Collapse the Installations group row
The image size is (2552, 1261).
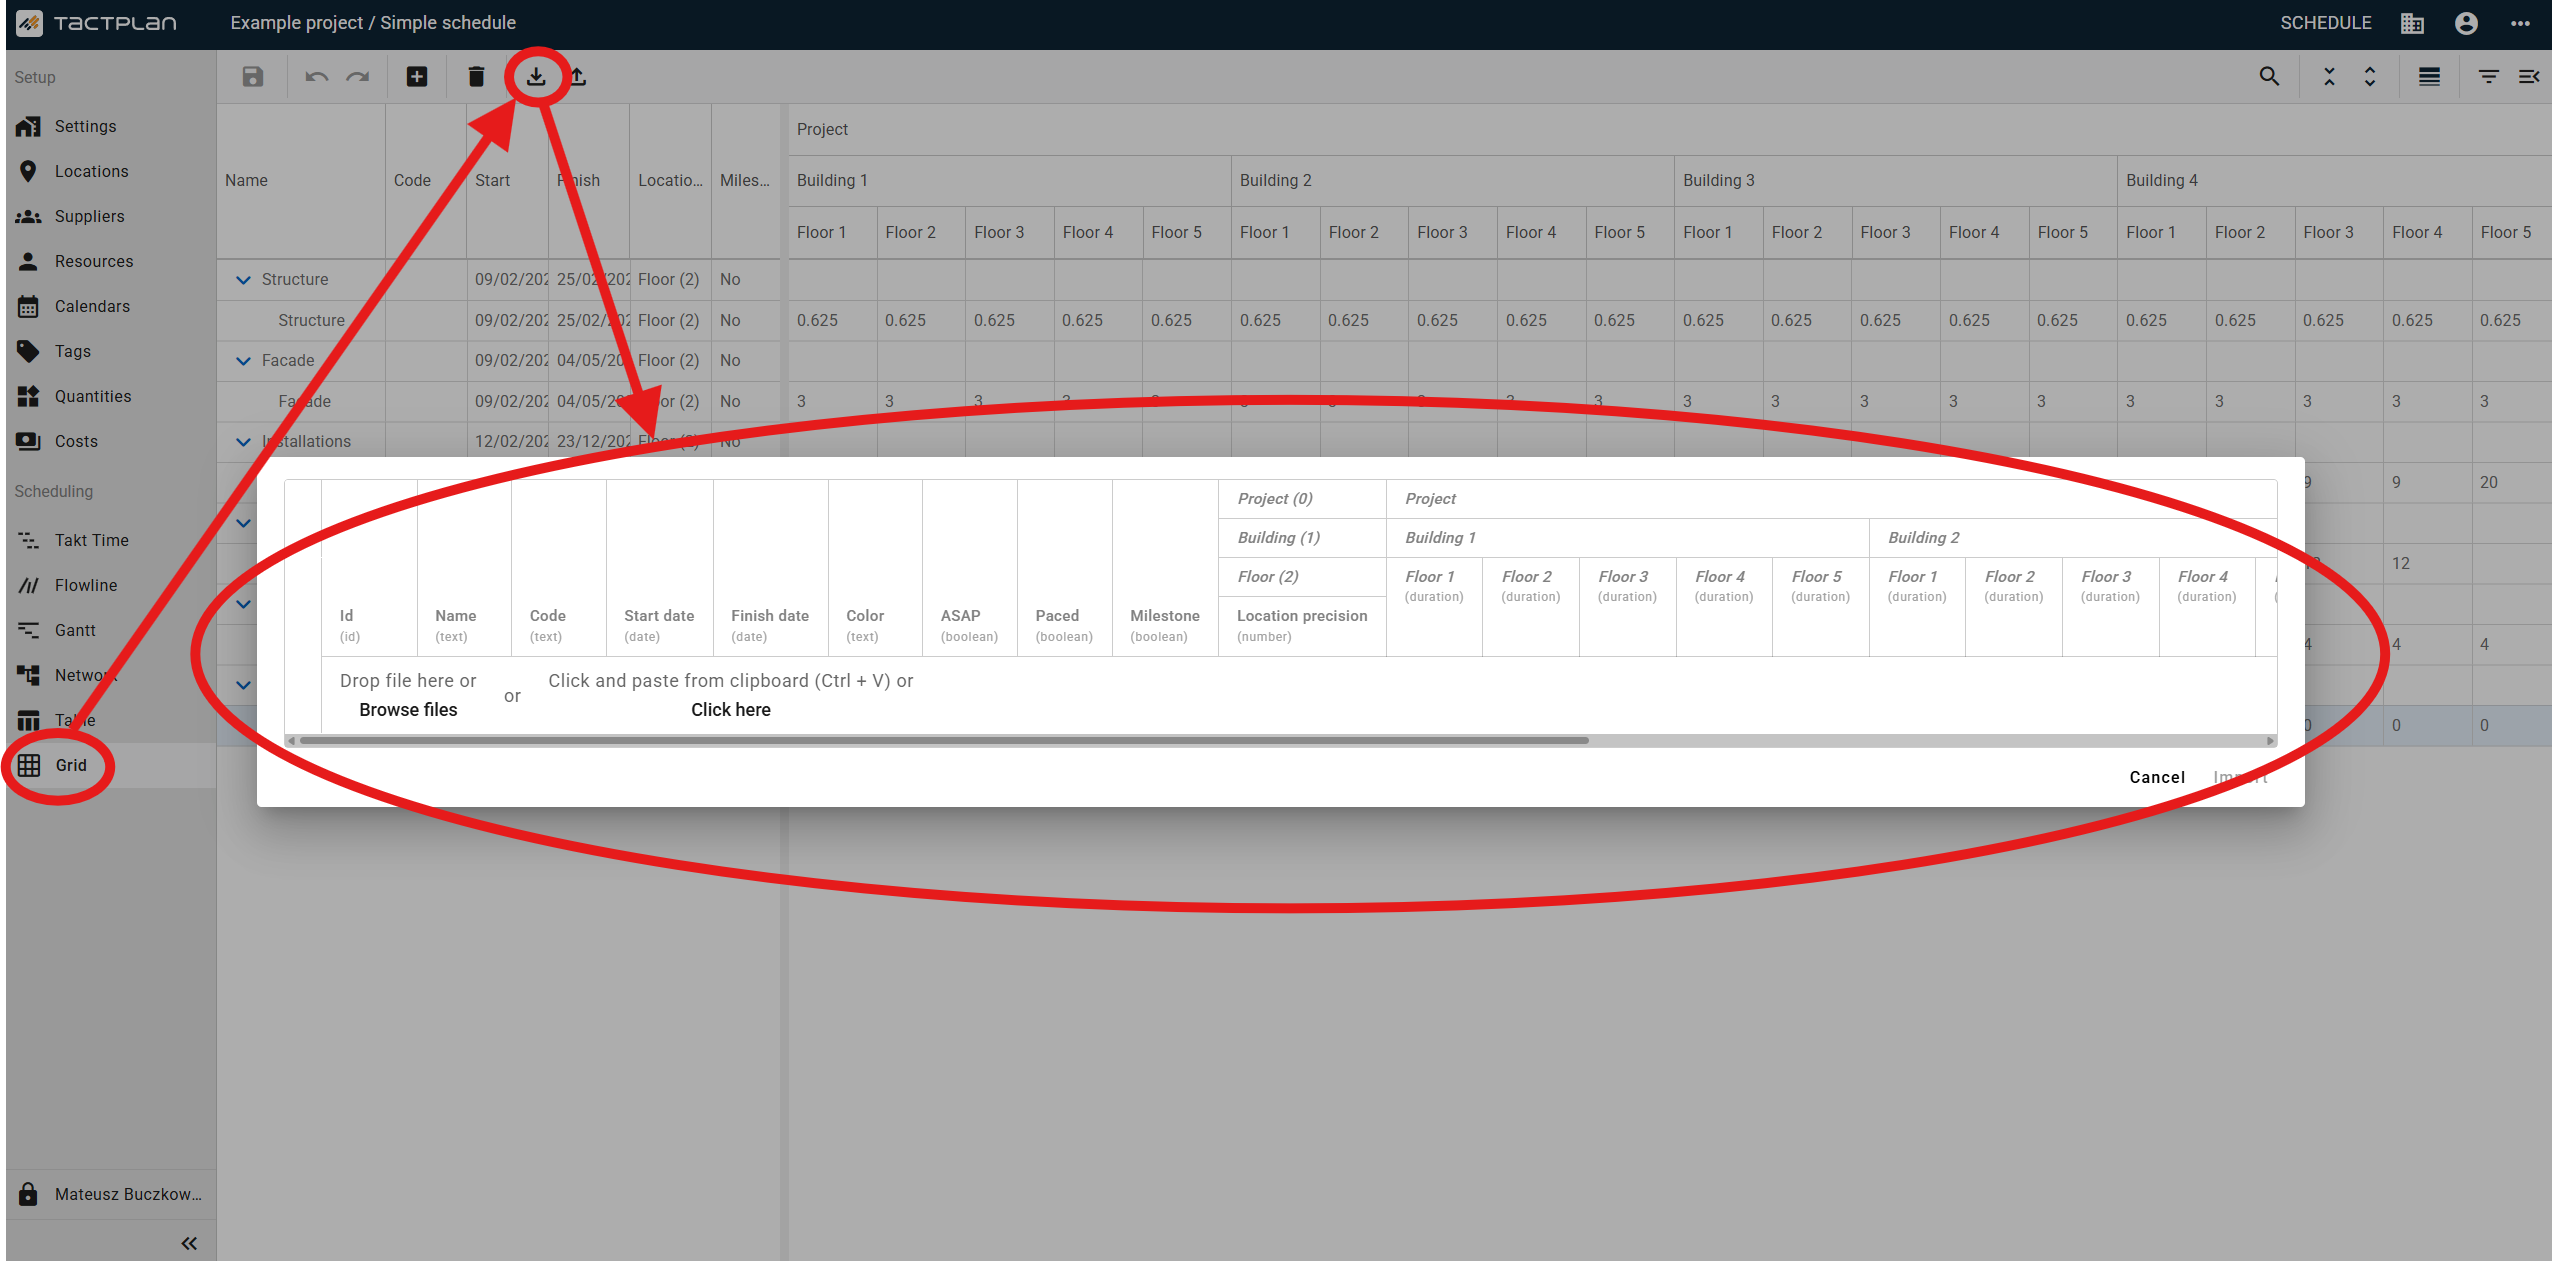point(243,441)
